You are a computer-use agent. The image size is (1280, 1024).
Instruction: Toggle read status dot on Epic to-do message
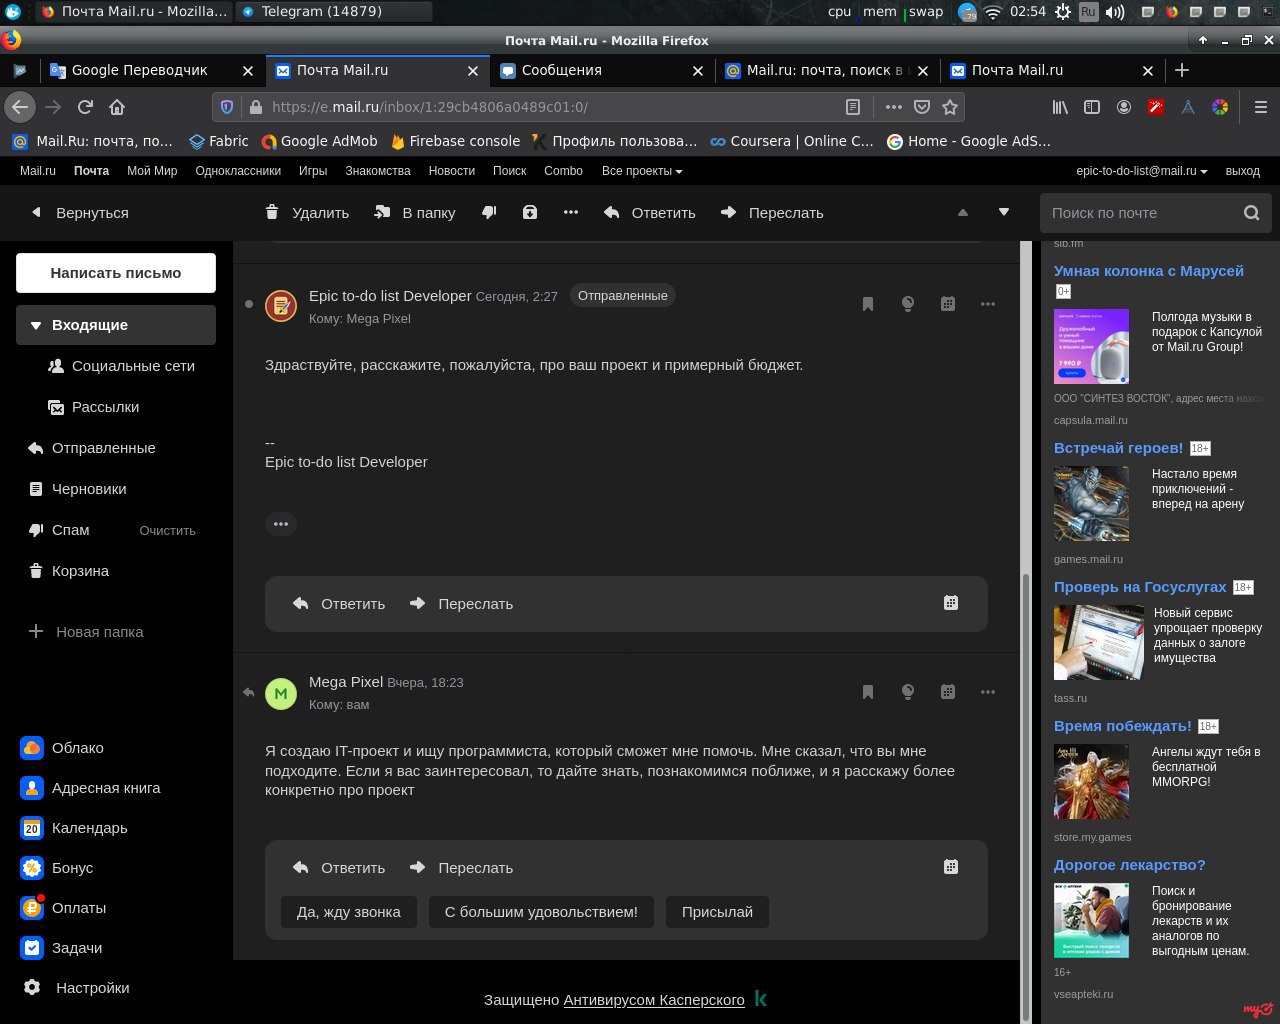click(249, 304)
